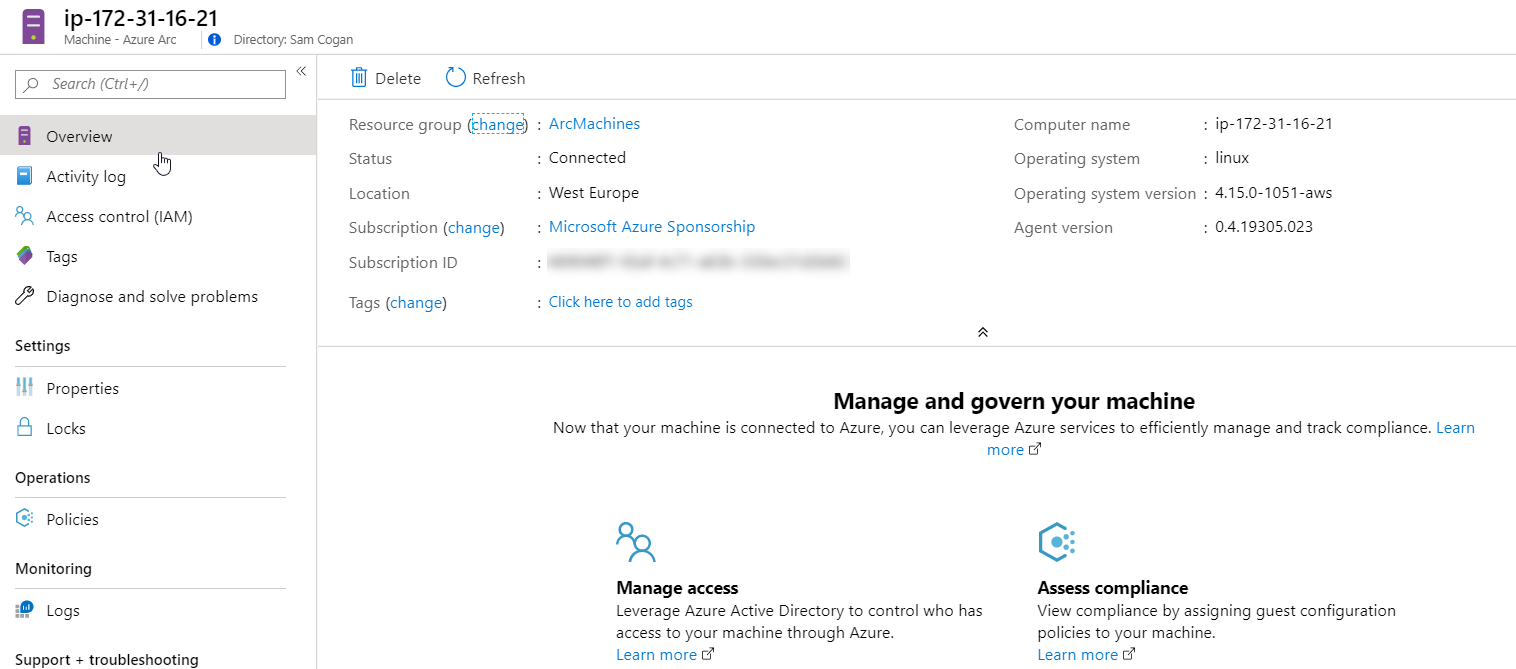Open the Overview menu item
Image resolution: width=1516 pixels, height=669 pixels.
point(158,136)
